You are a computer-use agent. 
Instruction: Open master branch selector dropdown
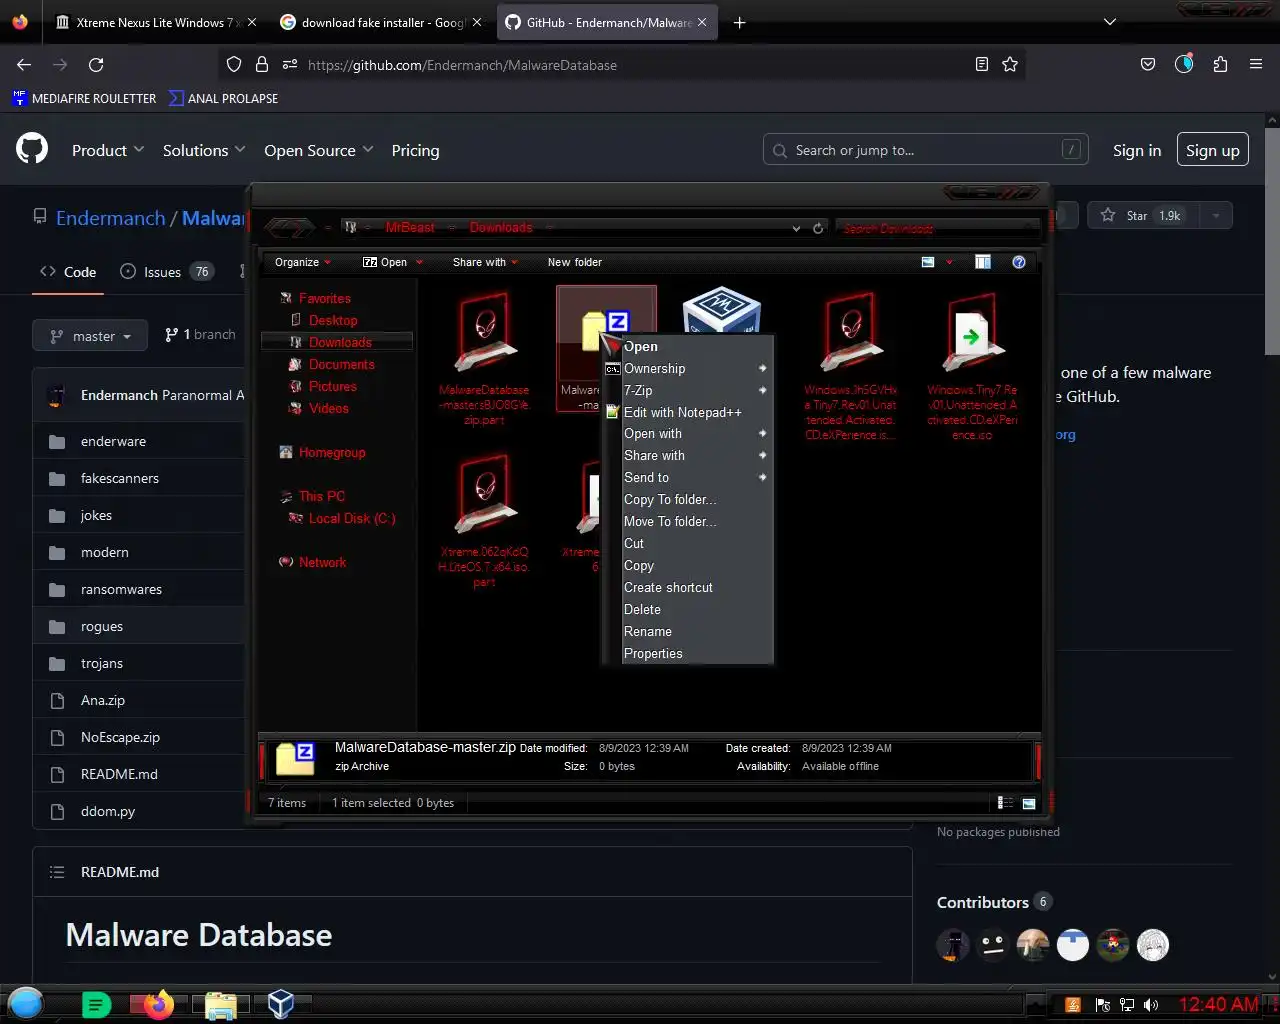[x=90, y=336]
